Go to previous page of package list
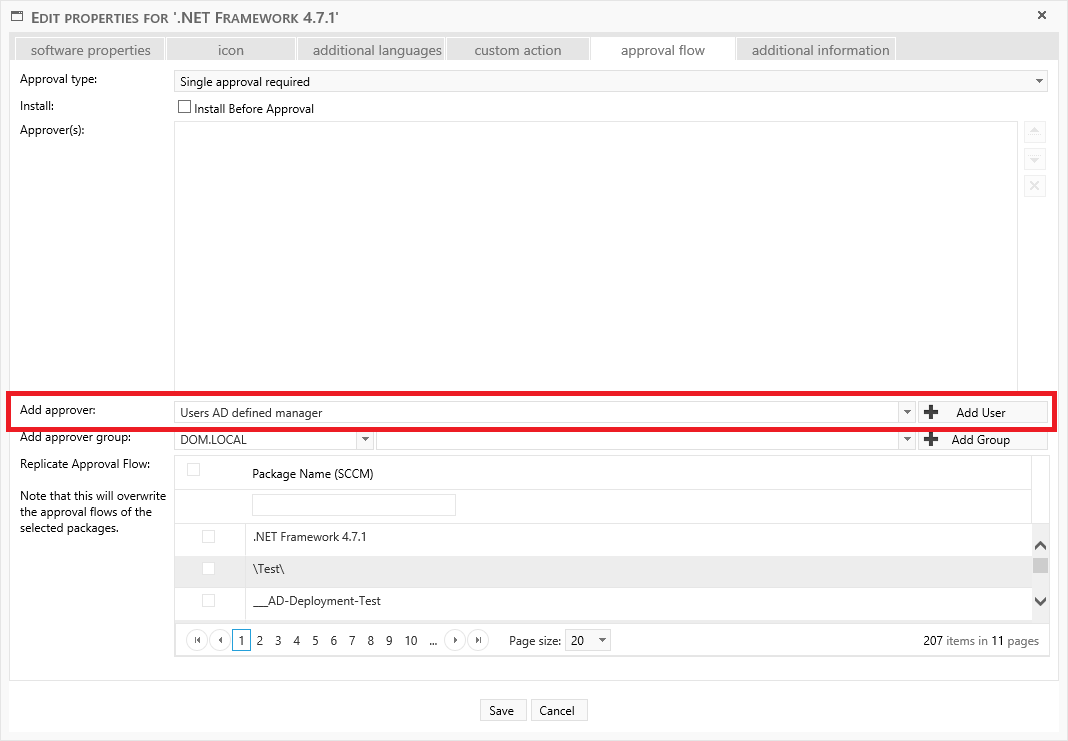The height and width of the screenshot is (741, 1068). (x=220, y=641)
